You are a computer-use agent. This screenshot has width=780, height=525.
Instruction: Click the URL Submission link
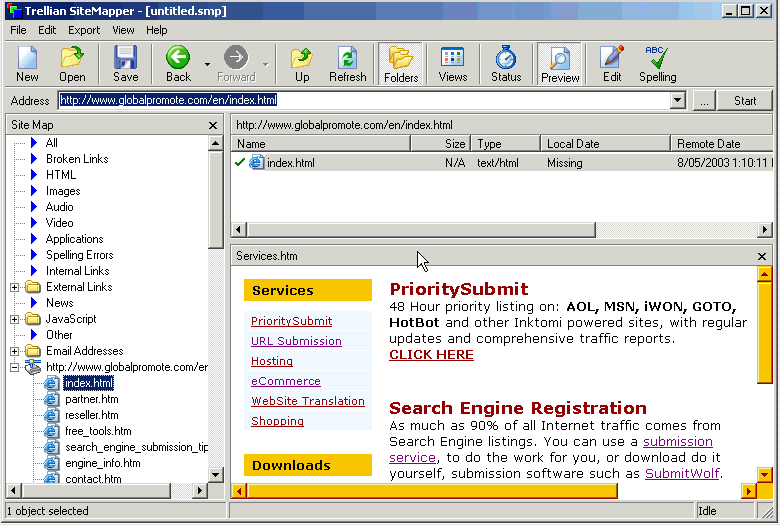click(296, 341)
